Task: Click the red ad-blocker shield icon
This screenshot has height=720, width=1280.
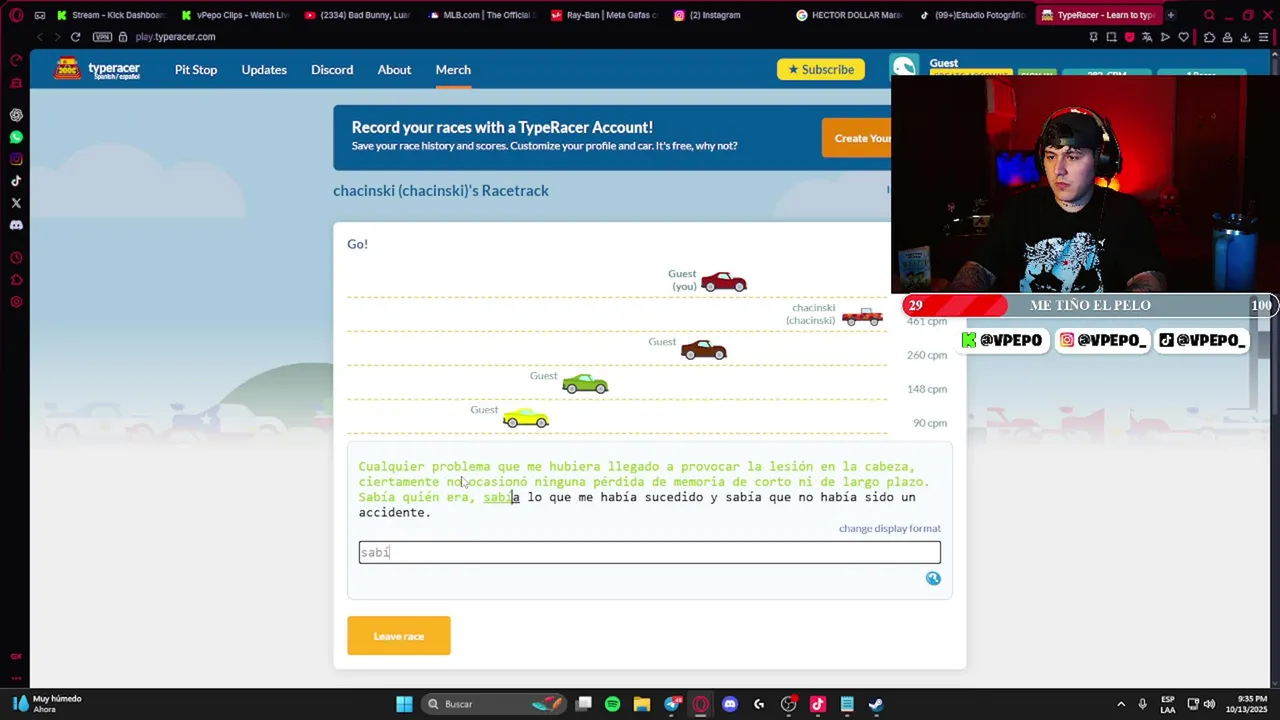Action: coord(1130,37)
